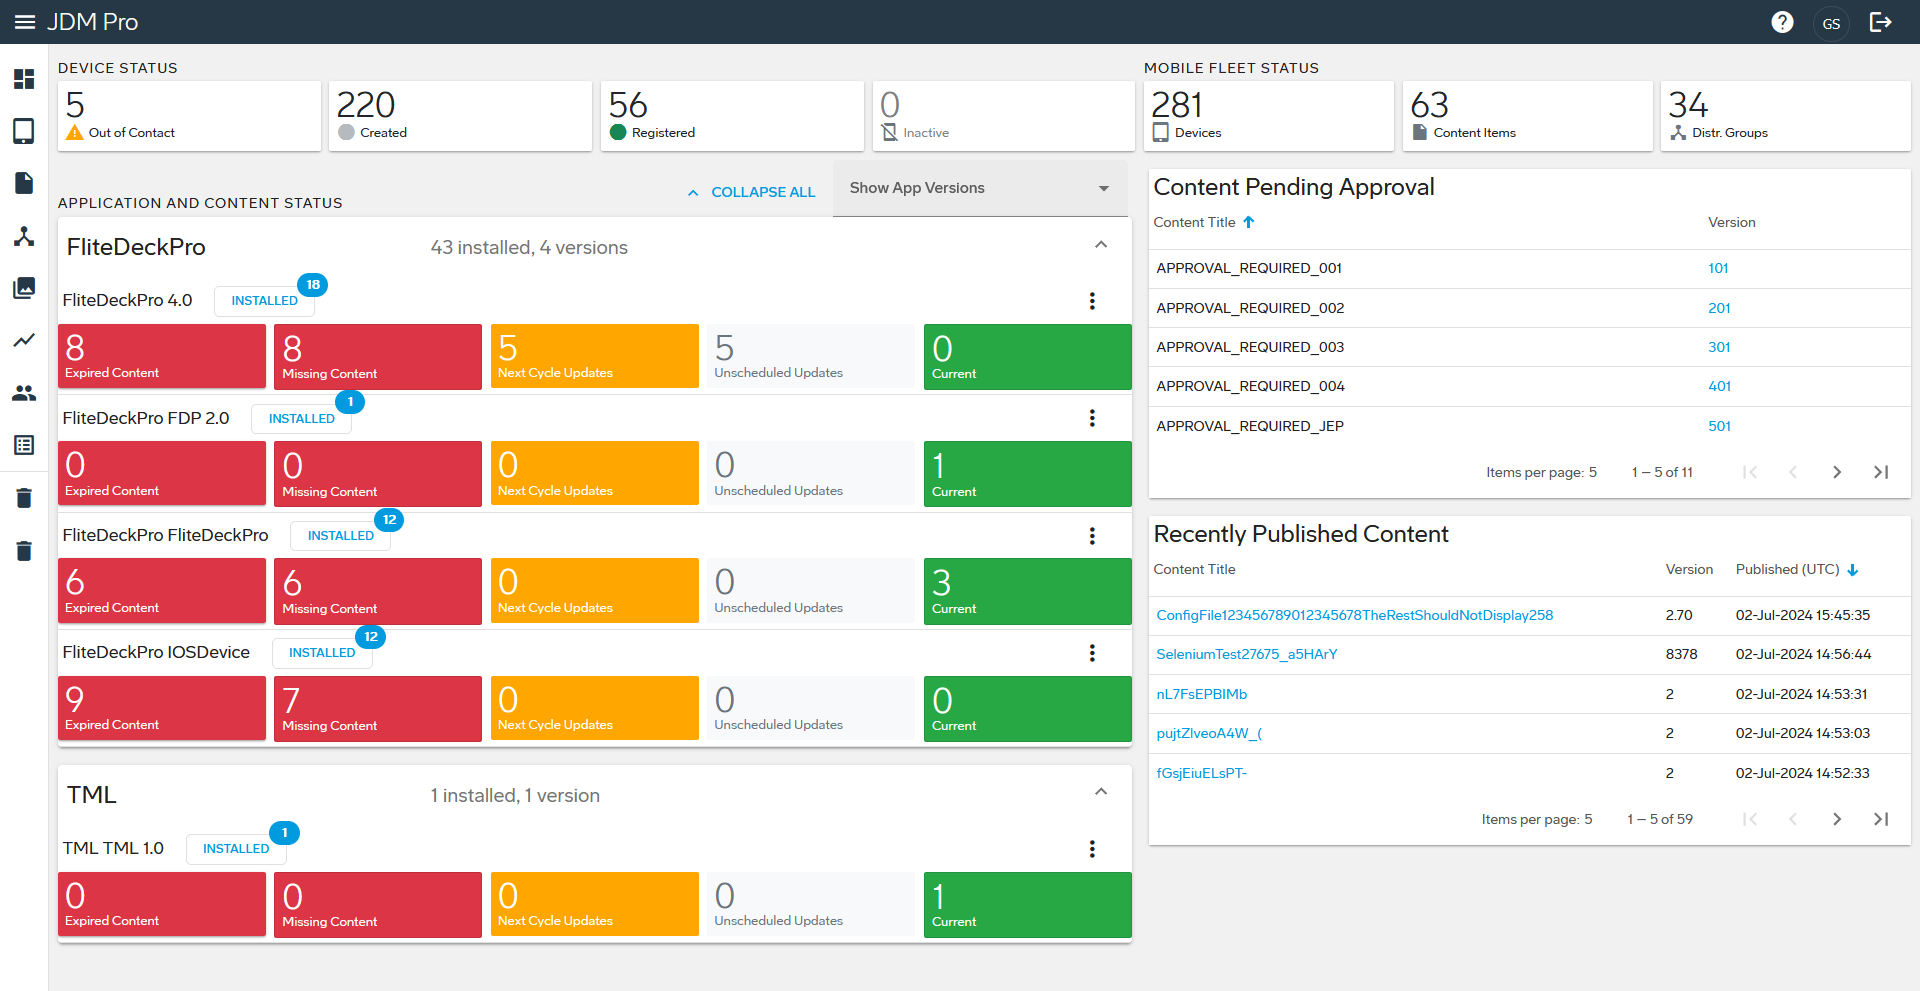Image resolution: width=1920 pixels, height=991 pixels.
Task: Go to next page of Content Pending Approval
Action: pyautogui.click(x=1837, y=472)
